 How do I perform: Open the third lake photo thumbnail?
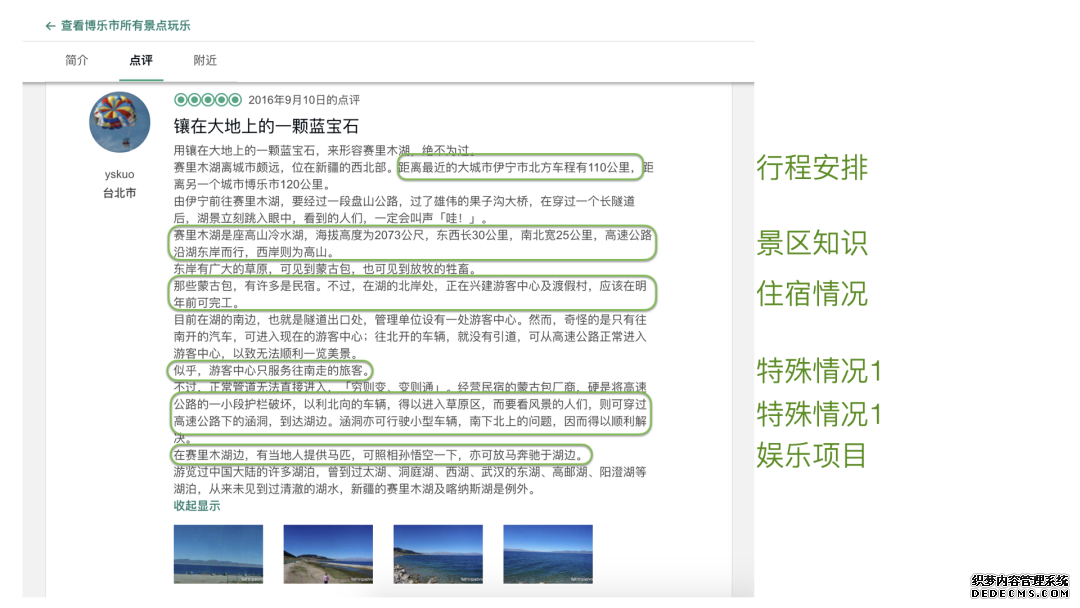click(x=437, y=553)
